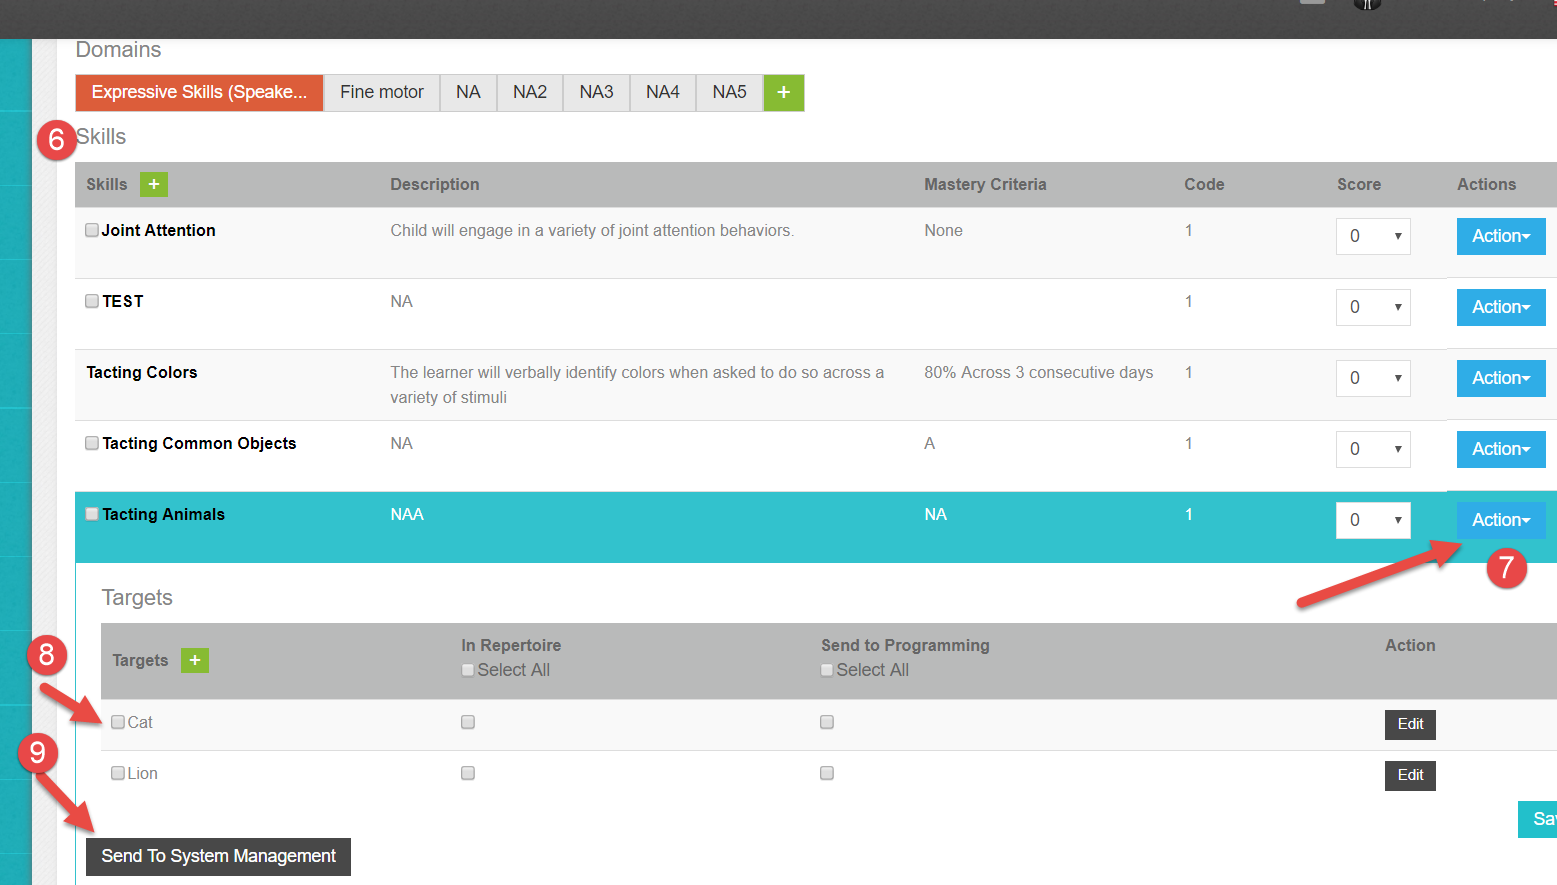
Task: Toggle the Tacting Animals checkbox
Action: tap(92, 514)
